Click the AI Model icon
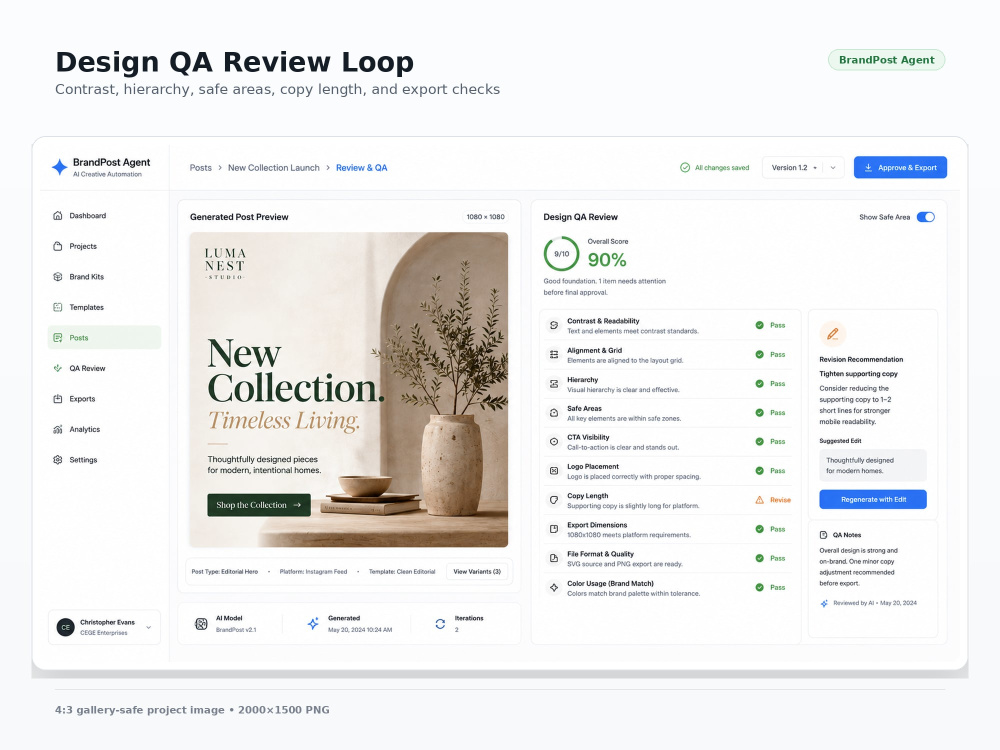Image resolution: width=1000 pixels, height=750 pixels. point(201,624)
